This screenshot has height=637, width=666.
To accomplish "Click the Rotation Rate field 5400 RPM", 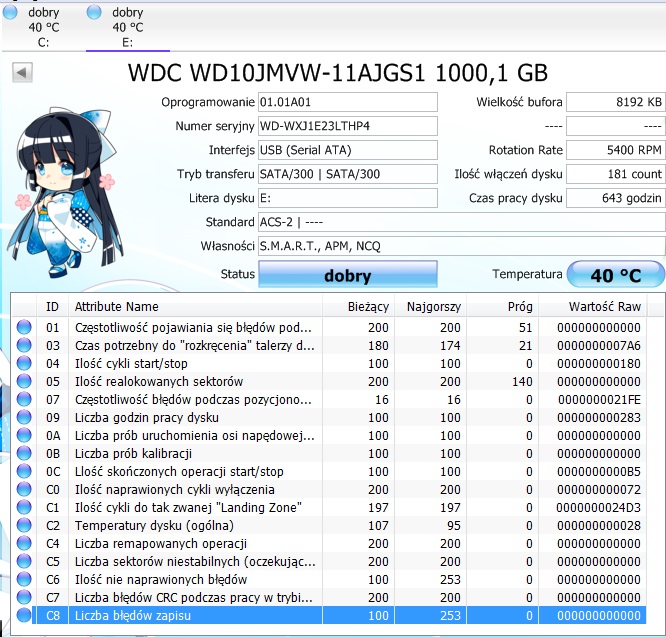I will click(615, 150).
